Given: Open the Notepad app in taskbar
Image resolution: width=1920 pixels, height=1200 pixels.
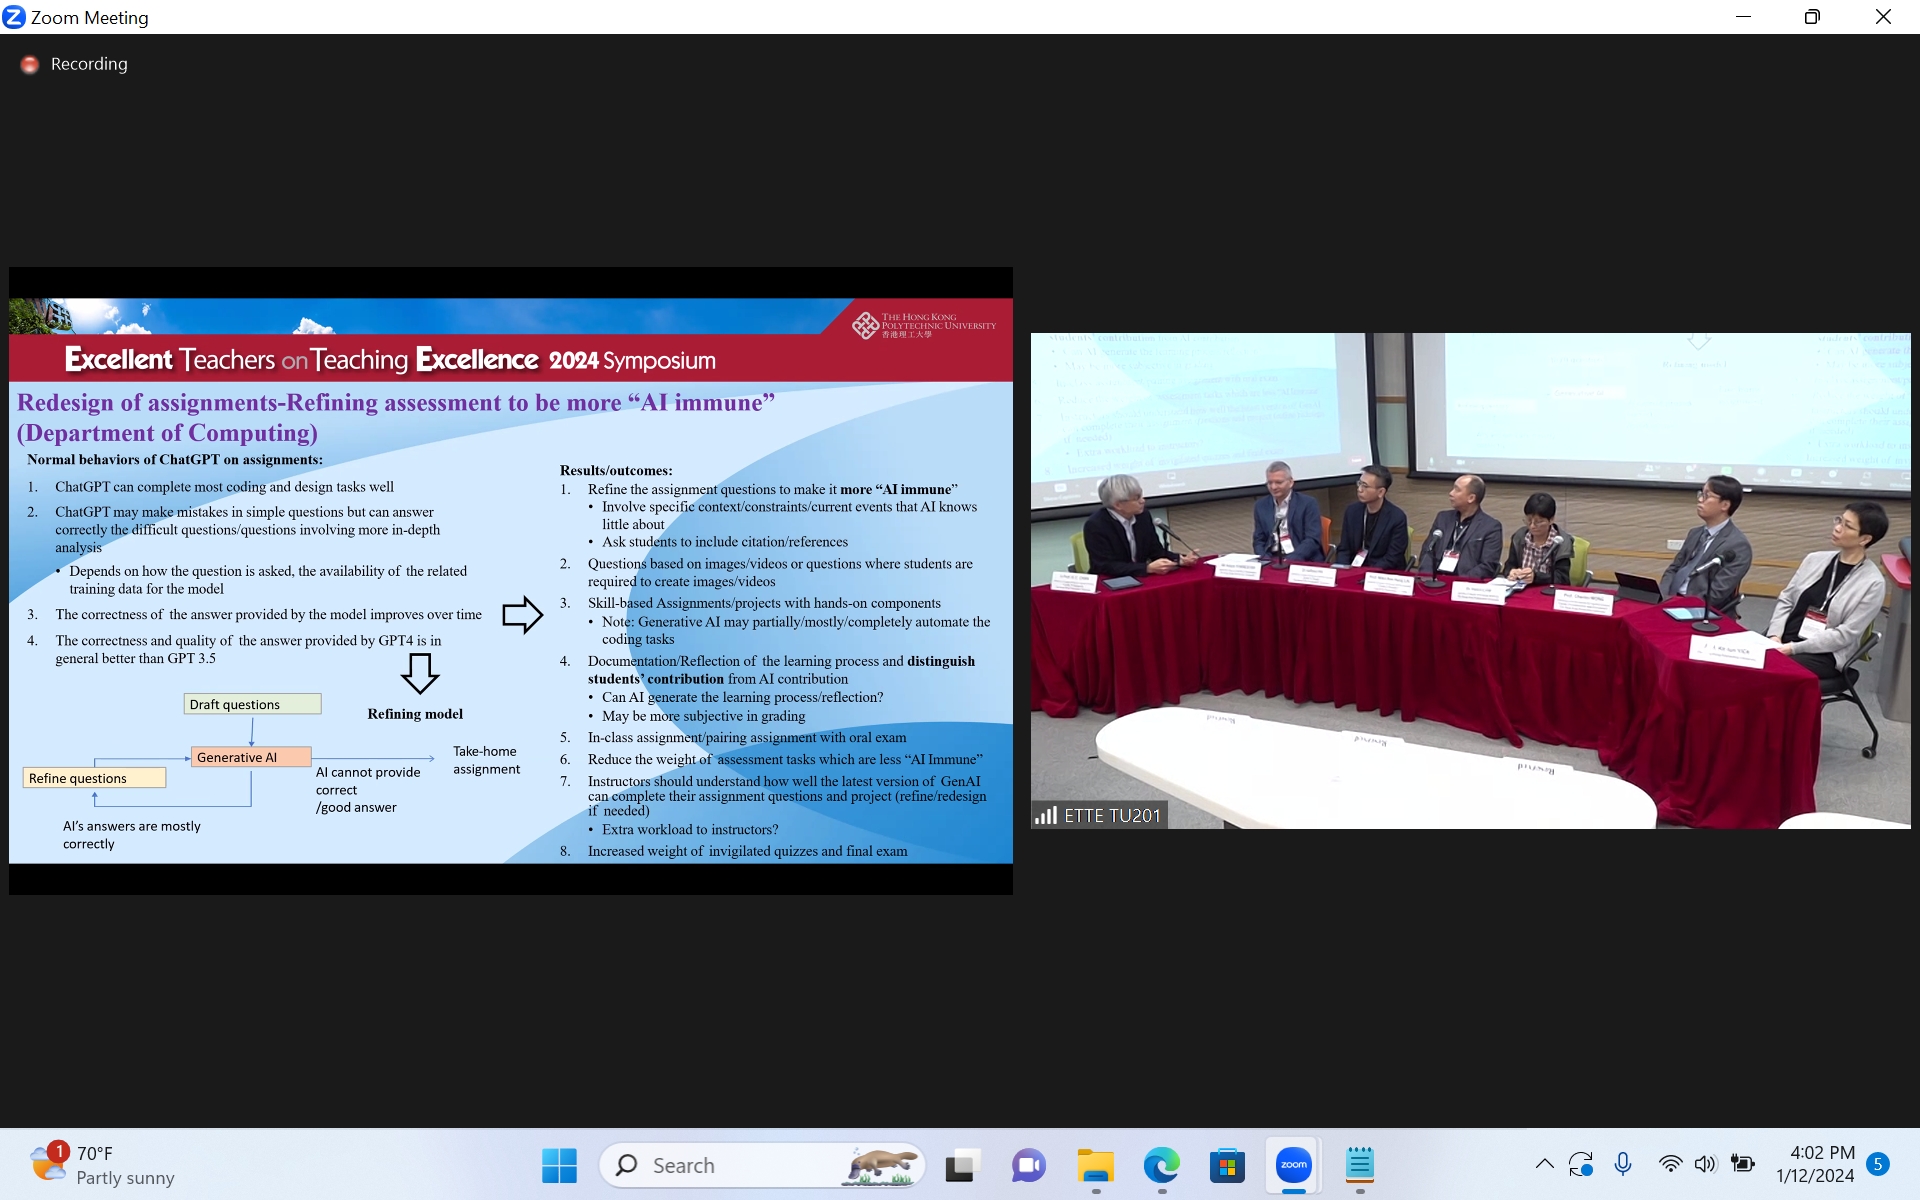Looking at the screenshot, I should click(x=1359, y=1165).
